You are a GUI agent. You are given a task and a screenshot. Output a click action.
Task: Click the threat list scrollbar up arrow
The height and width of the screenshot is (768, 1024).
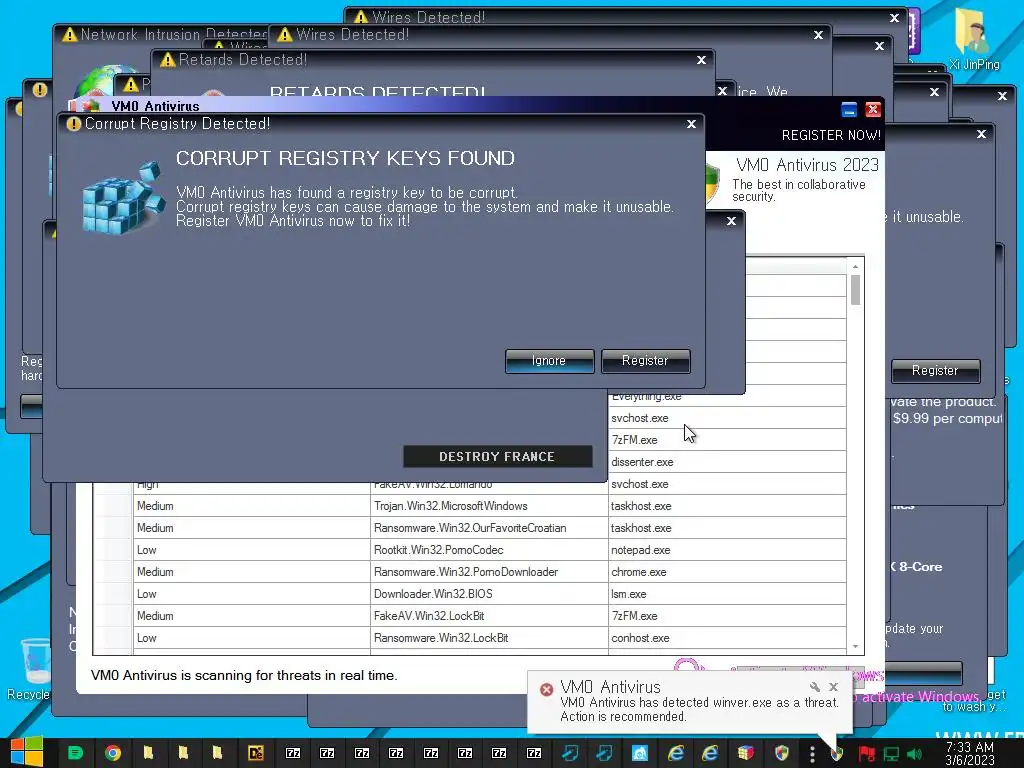coord(855,266)
